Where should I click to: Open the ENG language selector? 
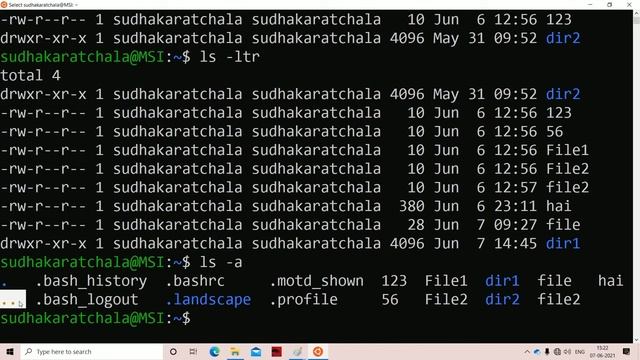coord(580,351)
